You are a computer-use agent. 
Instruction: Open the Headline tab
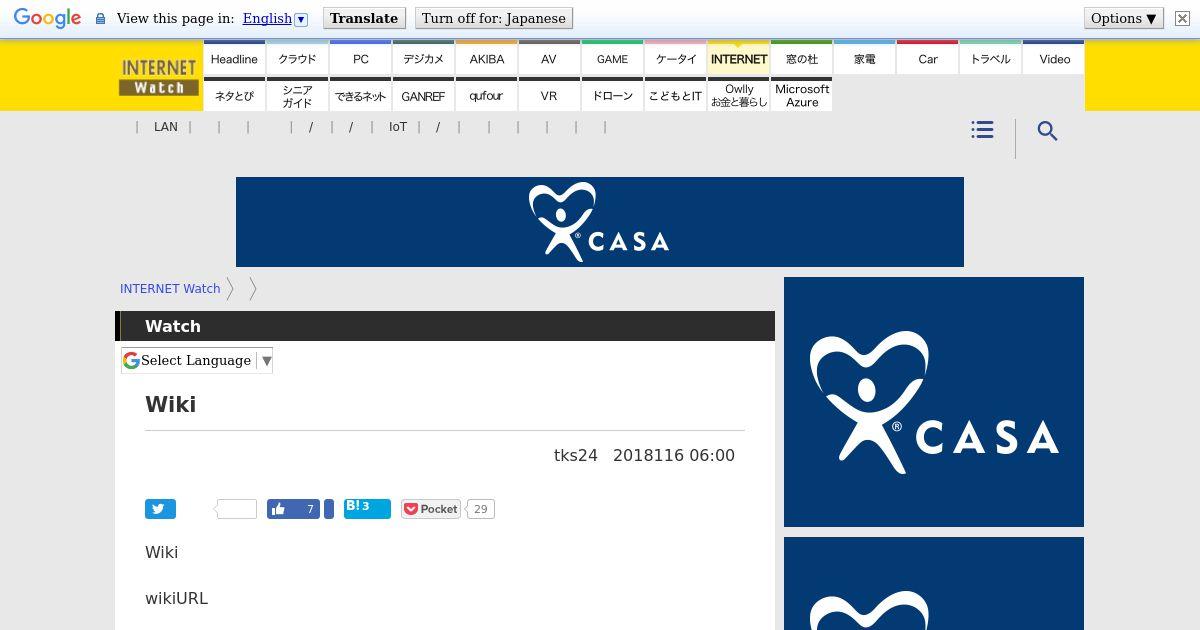(234, 58)
